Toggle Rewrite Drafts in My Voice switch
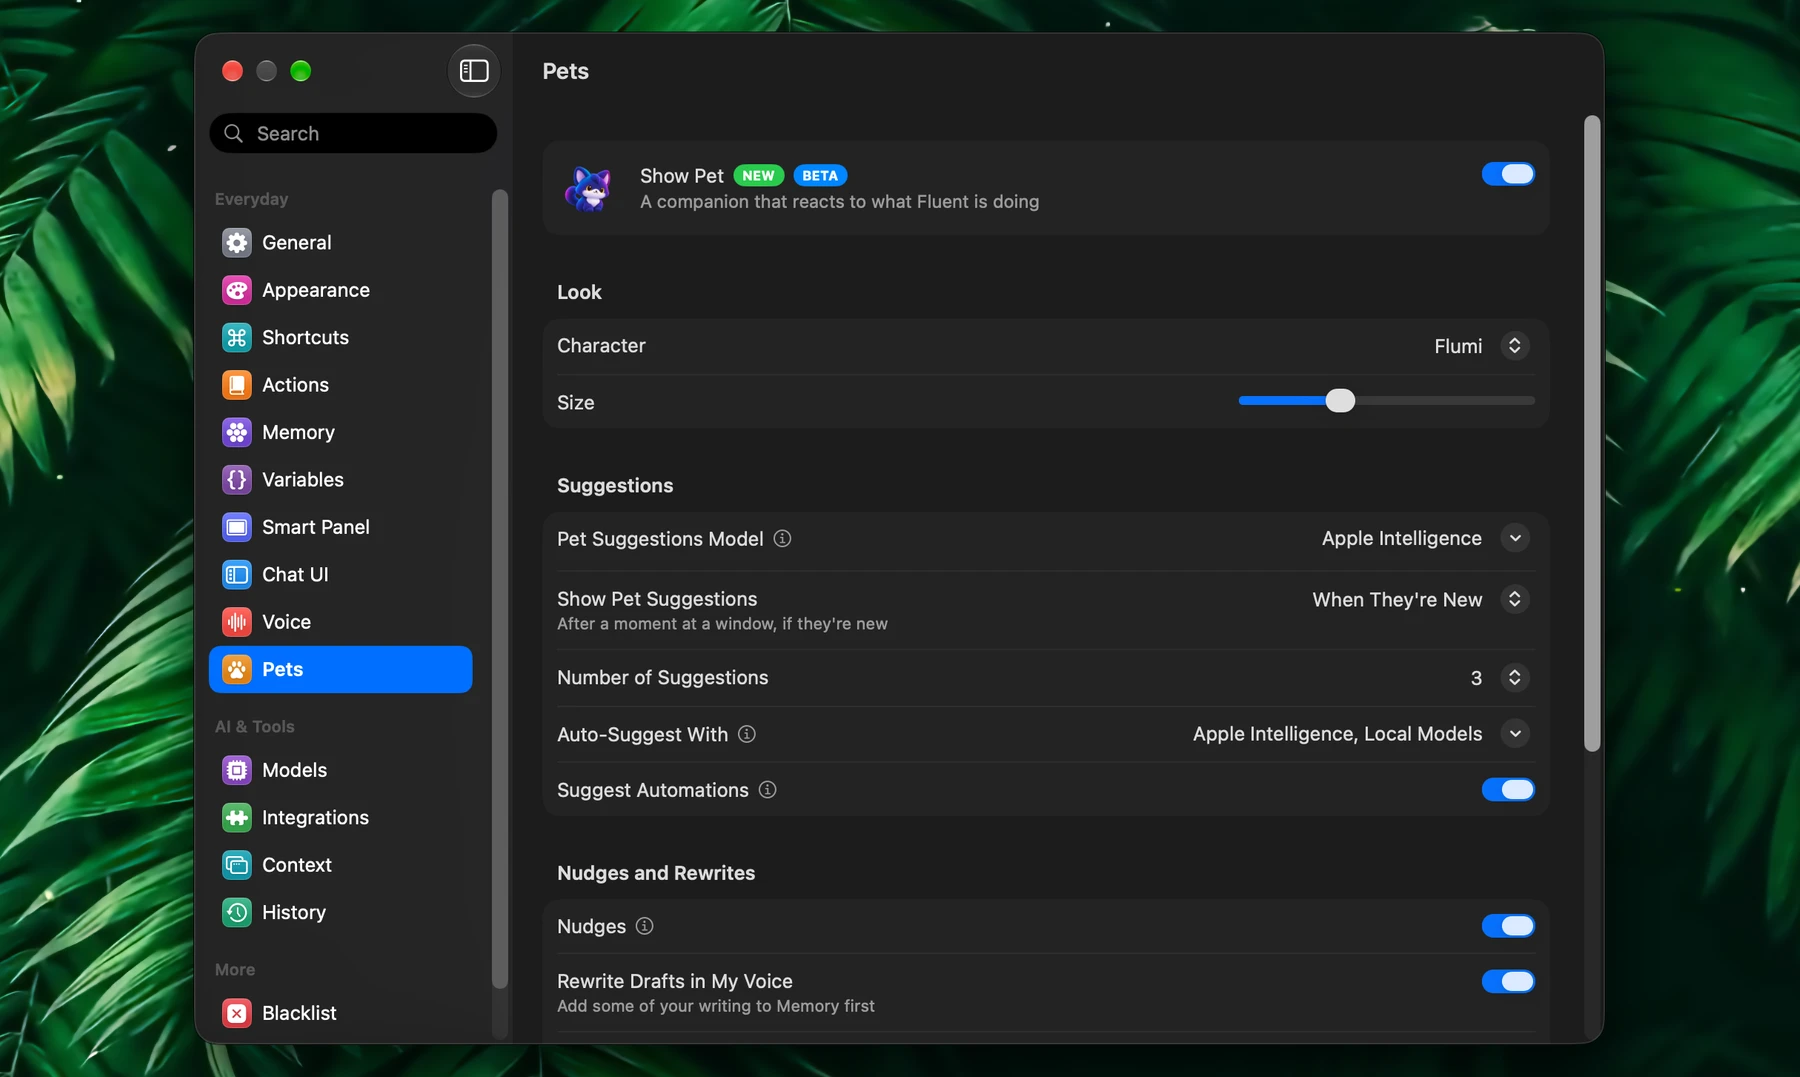This screenshot has width=1800, height=1077. click(x=1508, y=982)
